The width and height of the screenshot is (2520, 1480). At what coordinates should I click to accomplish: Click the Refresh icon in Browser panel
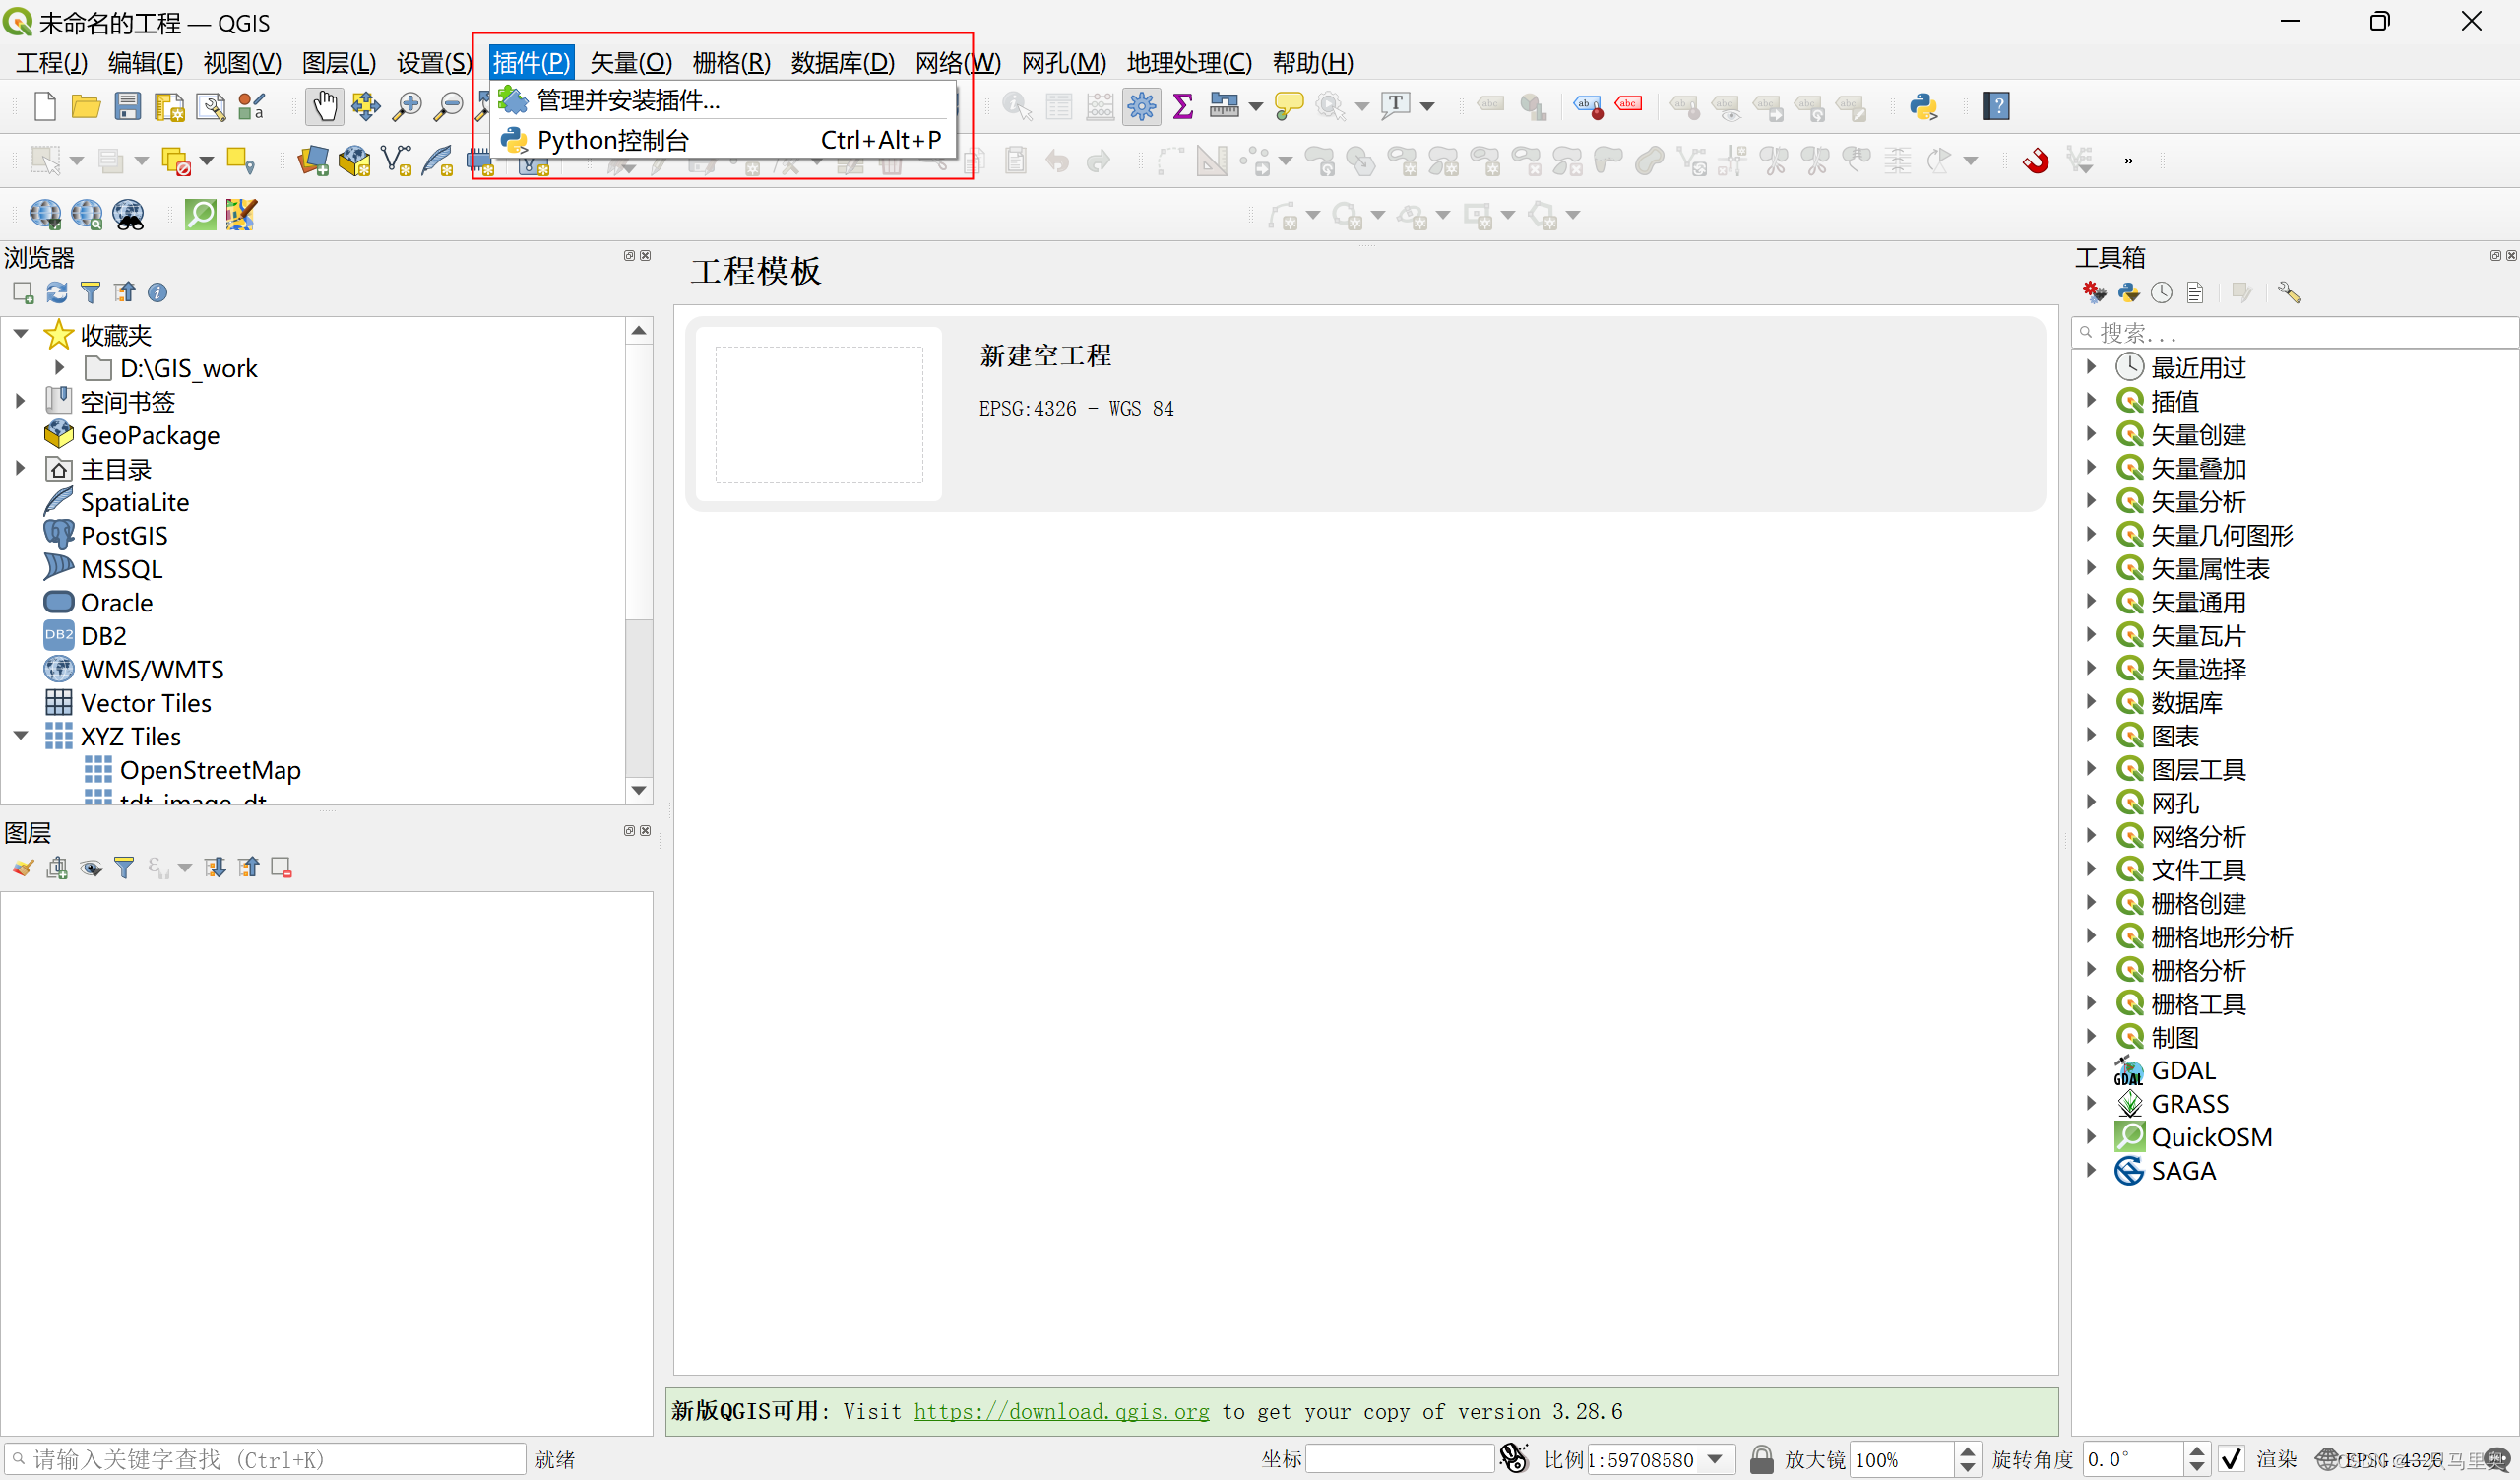click(x=57, y=292)
